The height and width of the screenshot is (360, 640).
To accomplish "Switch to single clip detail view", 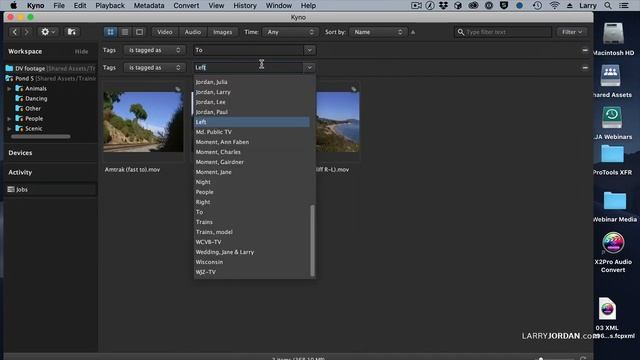I will (139, 32).
